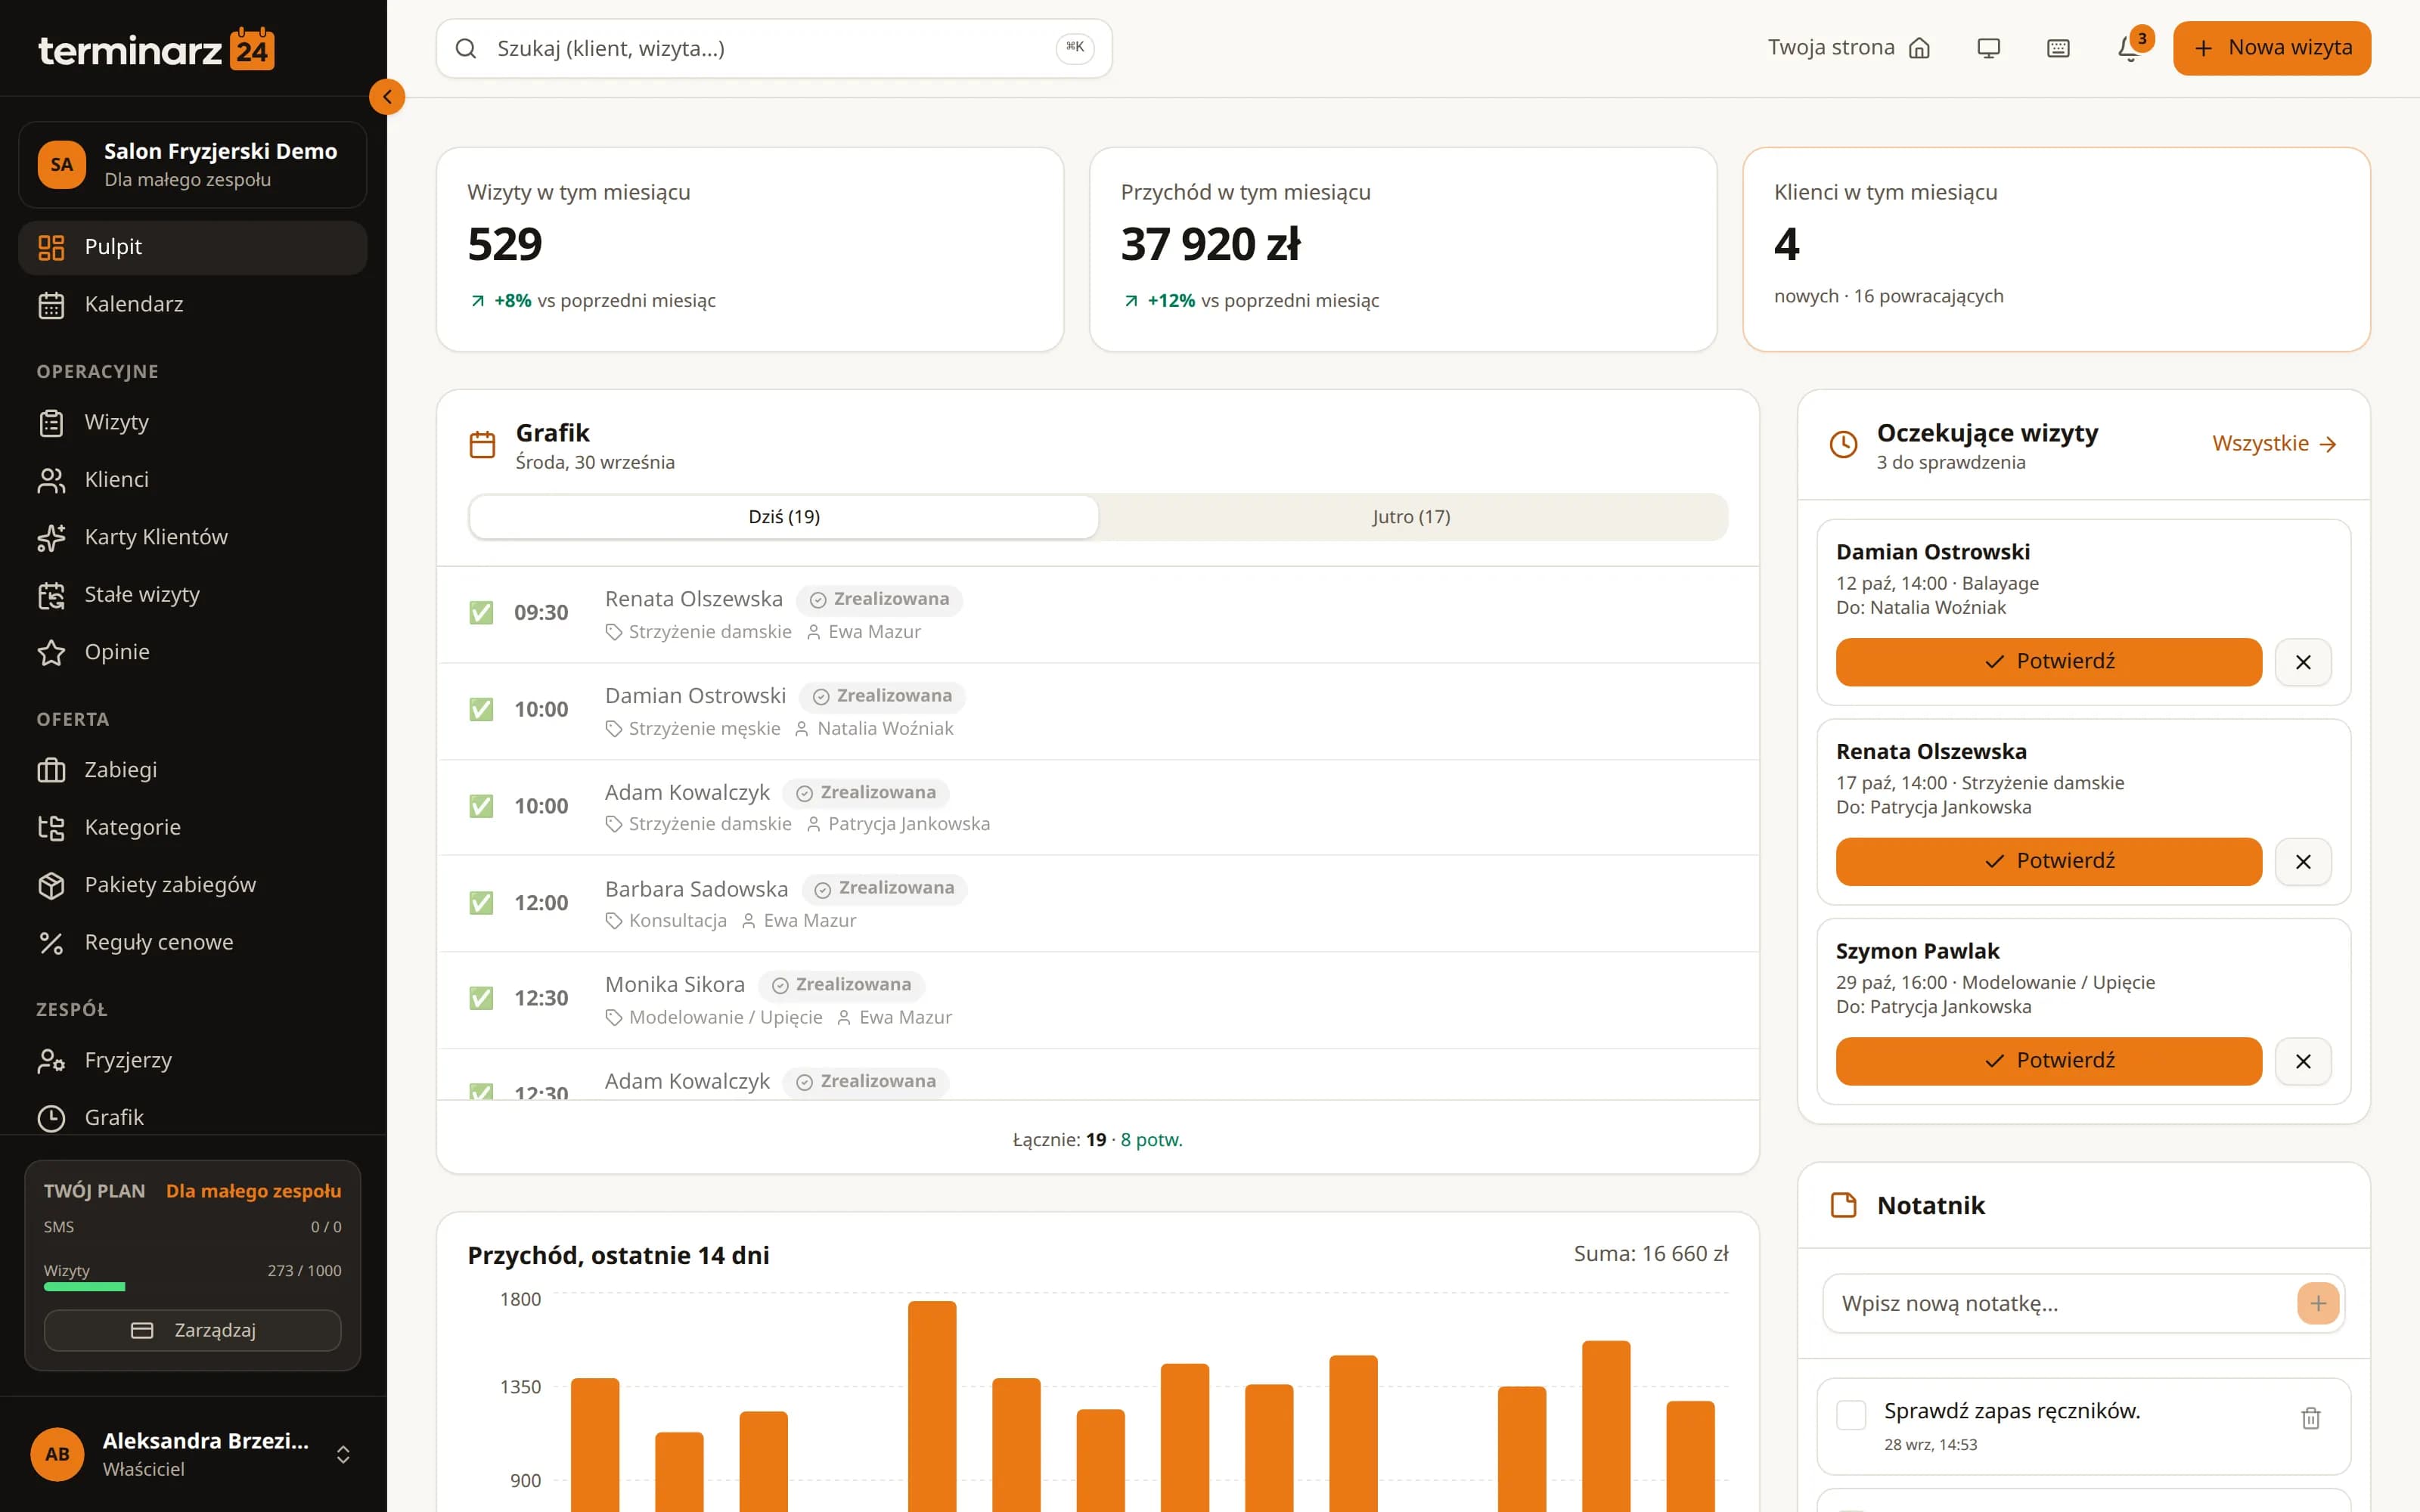Go to Kalendarz in sidebar

point(193,304)
